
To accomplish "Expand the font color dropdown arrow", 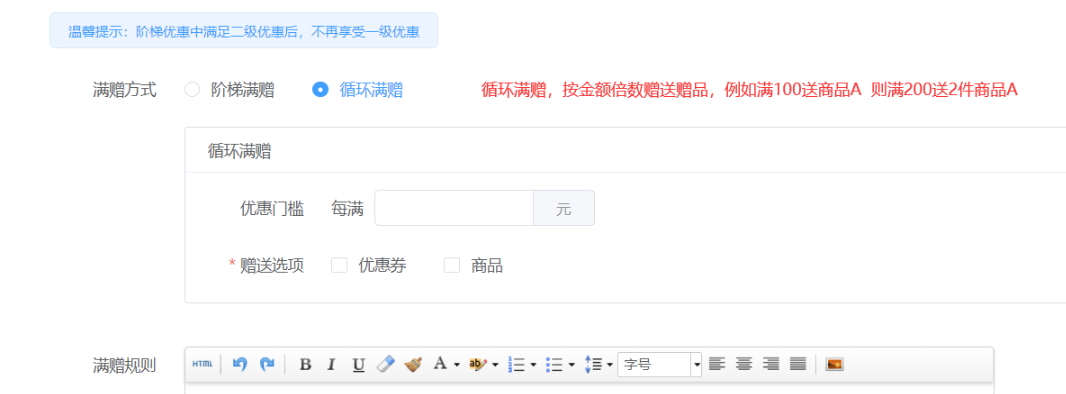I will tap(457, 365).
